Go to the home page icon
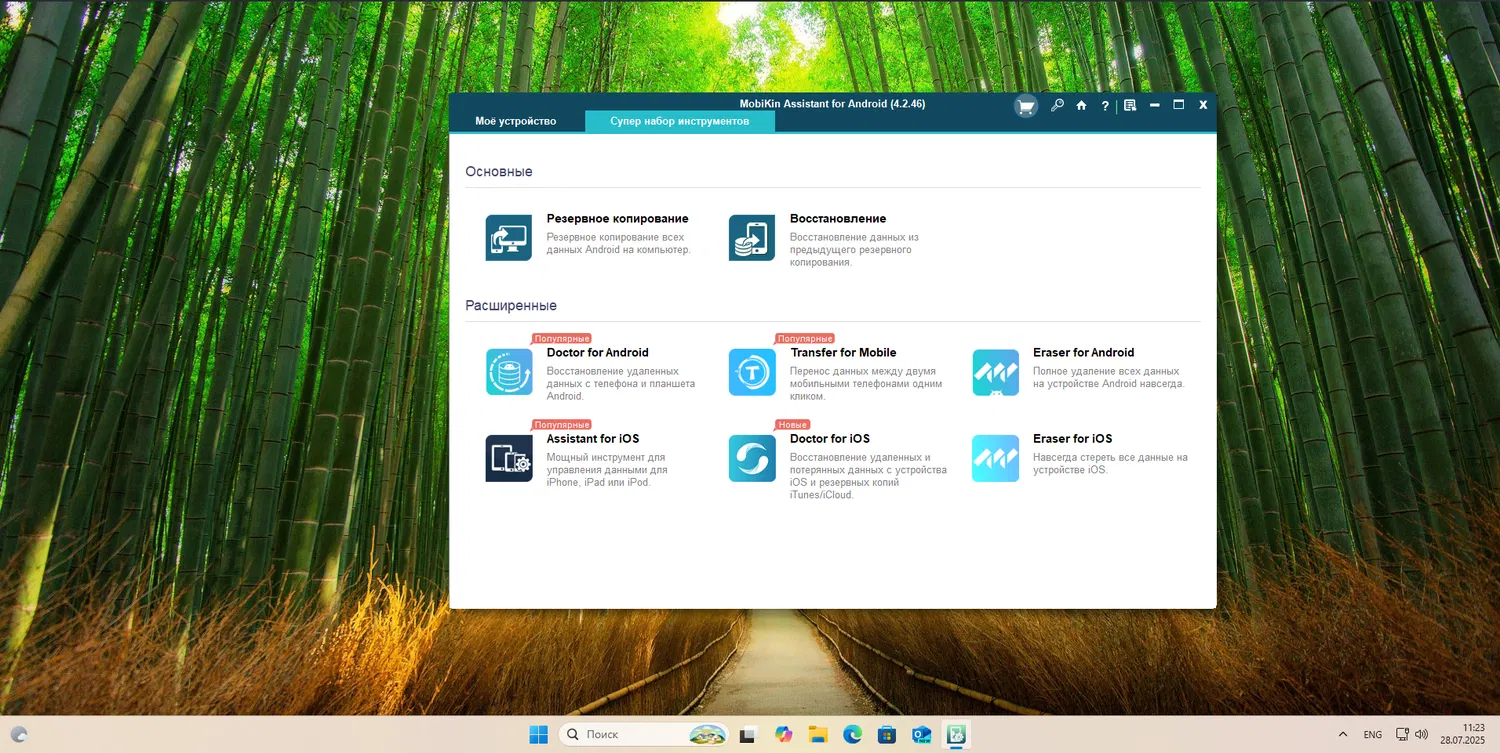The image size is (1500, 753). click(x=1081, y=105)
